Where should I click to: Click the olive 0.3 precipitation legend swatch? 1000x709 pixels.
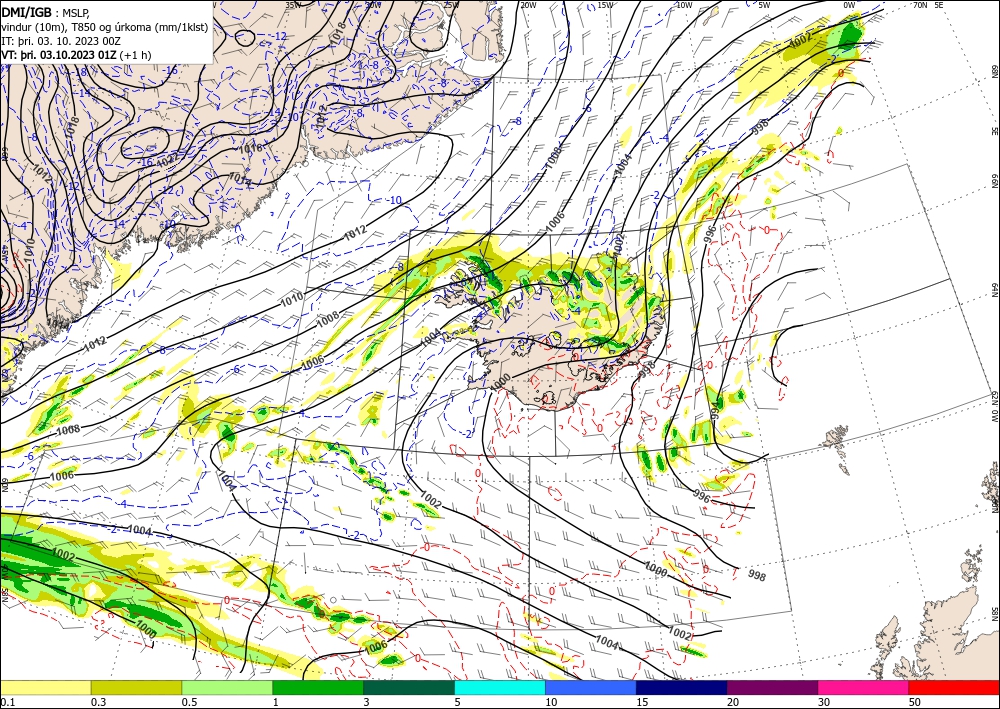pyautogui.click(x=136, y=687)
